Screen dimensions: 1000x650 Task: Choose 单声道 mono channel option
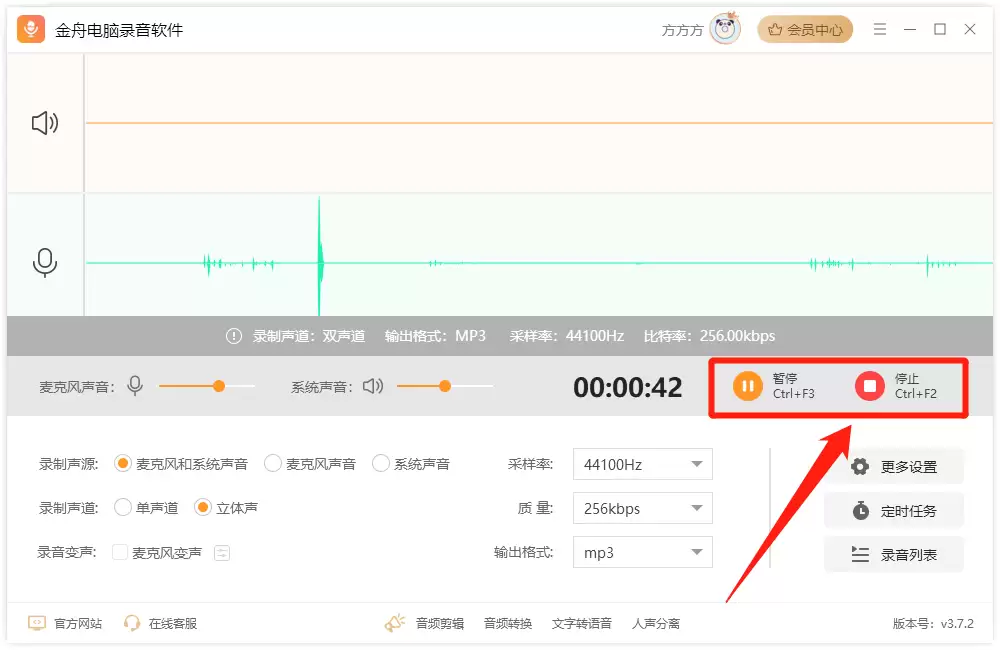122,508
